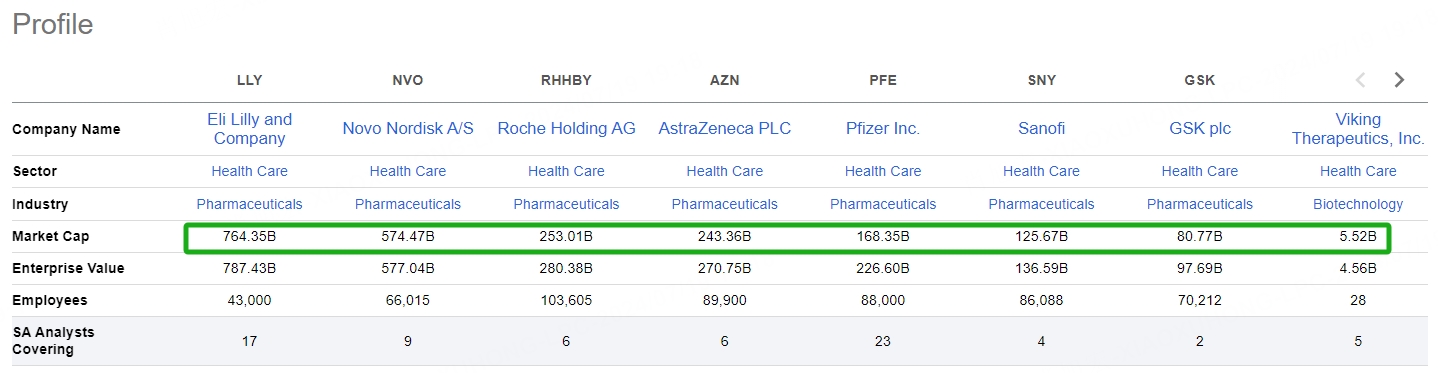Open Roche Holding AG company page
Viewport: 1438px width, 373px height.
tap(566, 129)
